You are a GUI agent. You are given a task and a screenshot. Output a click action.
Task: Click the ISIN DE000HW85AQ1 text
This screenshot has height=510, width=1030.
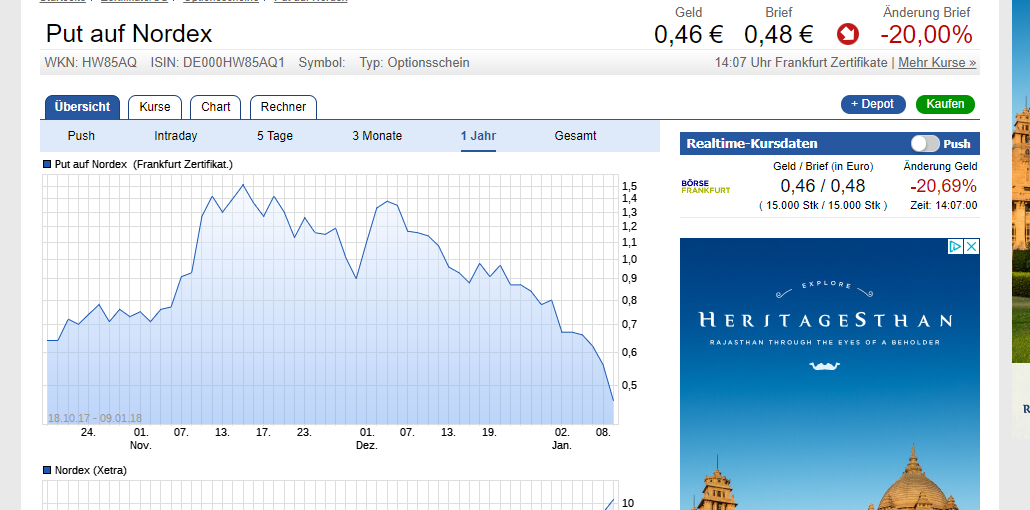pyautogui.click(x=217, y=63)
